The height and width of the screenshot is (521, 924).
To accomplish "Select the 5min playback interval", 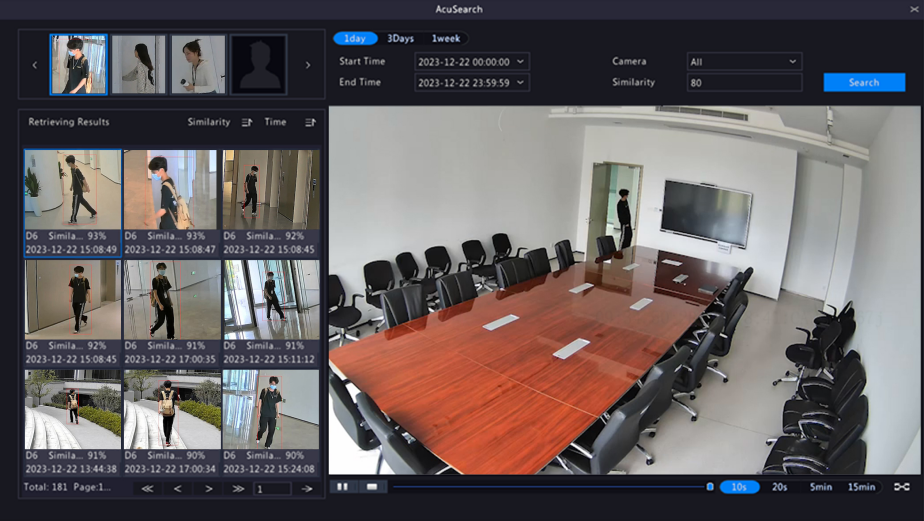I will [820, 487].
